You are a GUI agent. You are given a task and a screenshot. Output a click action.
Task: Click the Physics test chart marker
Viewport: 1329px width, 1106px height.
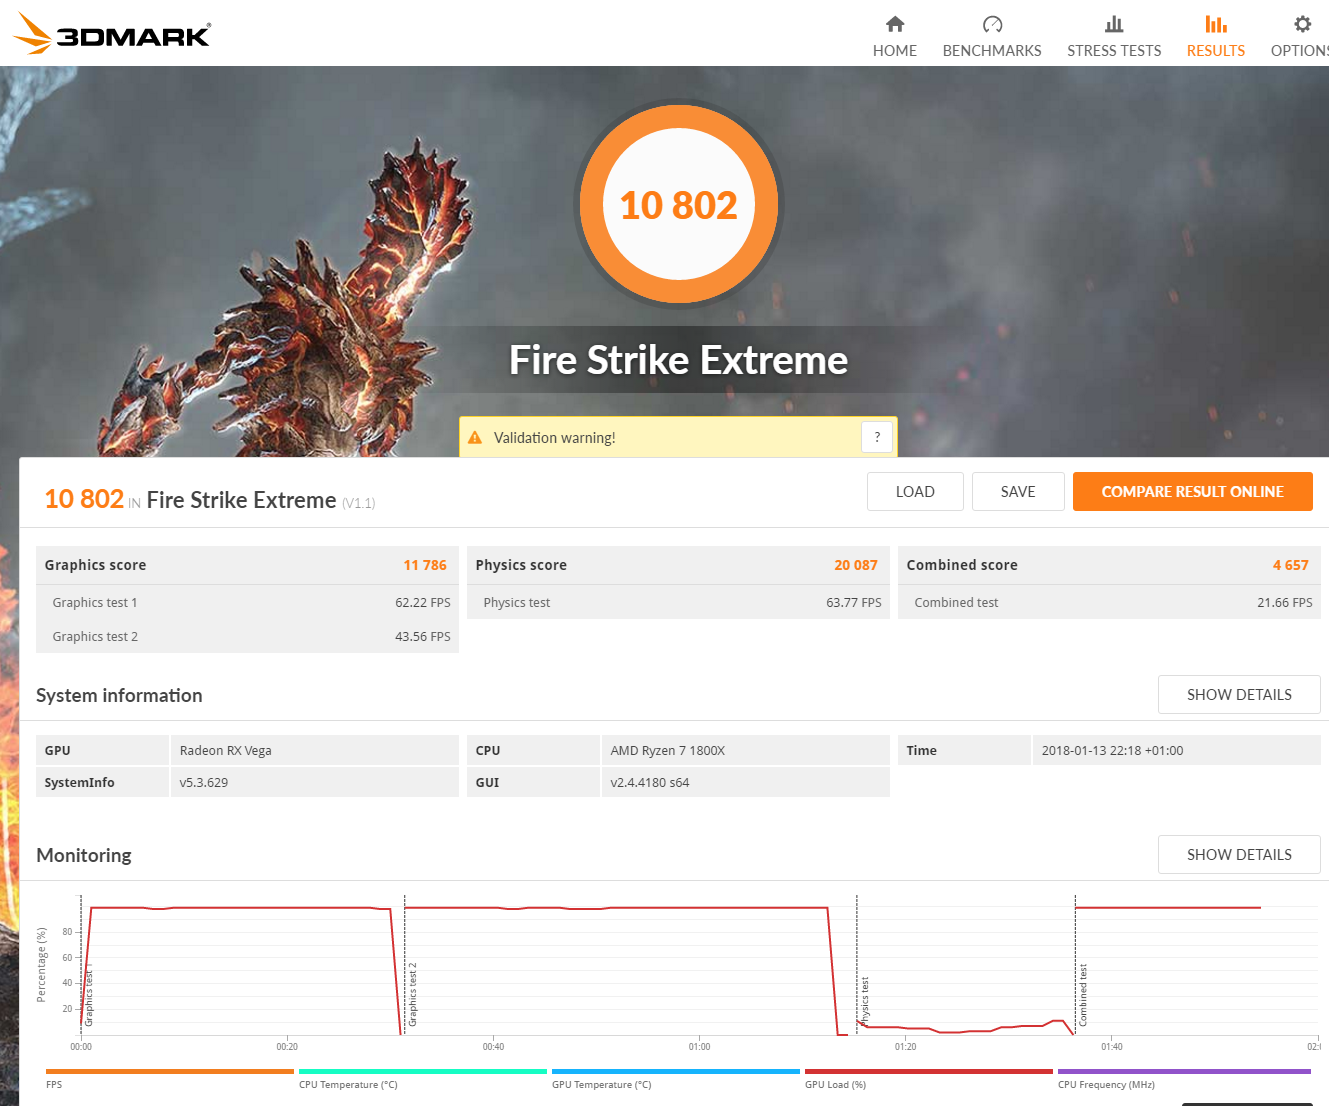coord(864,1001)
